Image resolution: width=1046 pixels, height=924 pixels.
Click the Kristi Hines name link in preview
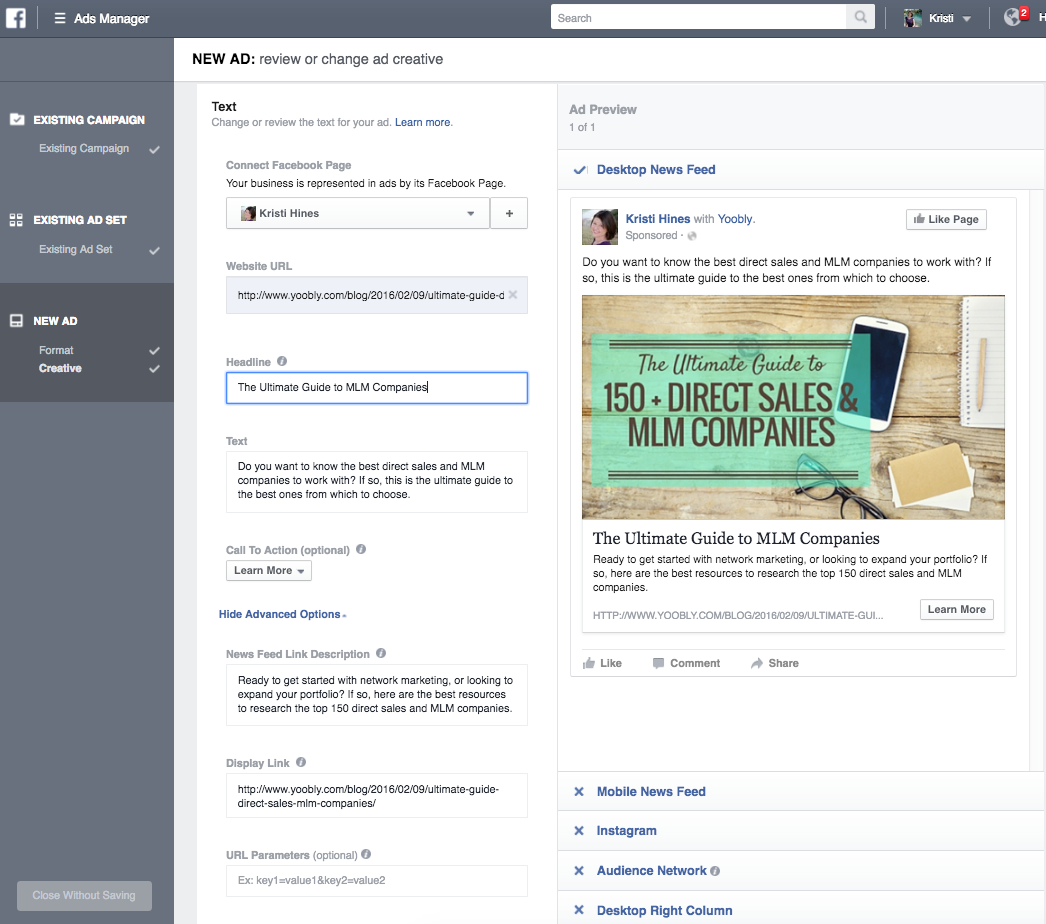658,219
